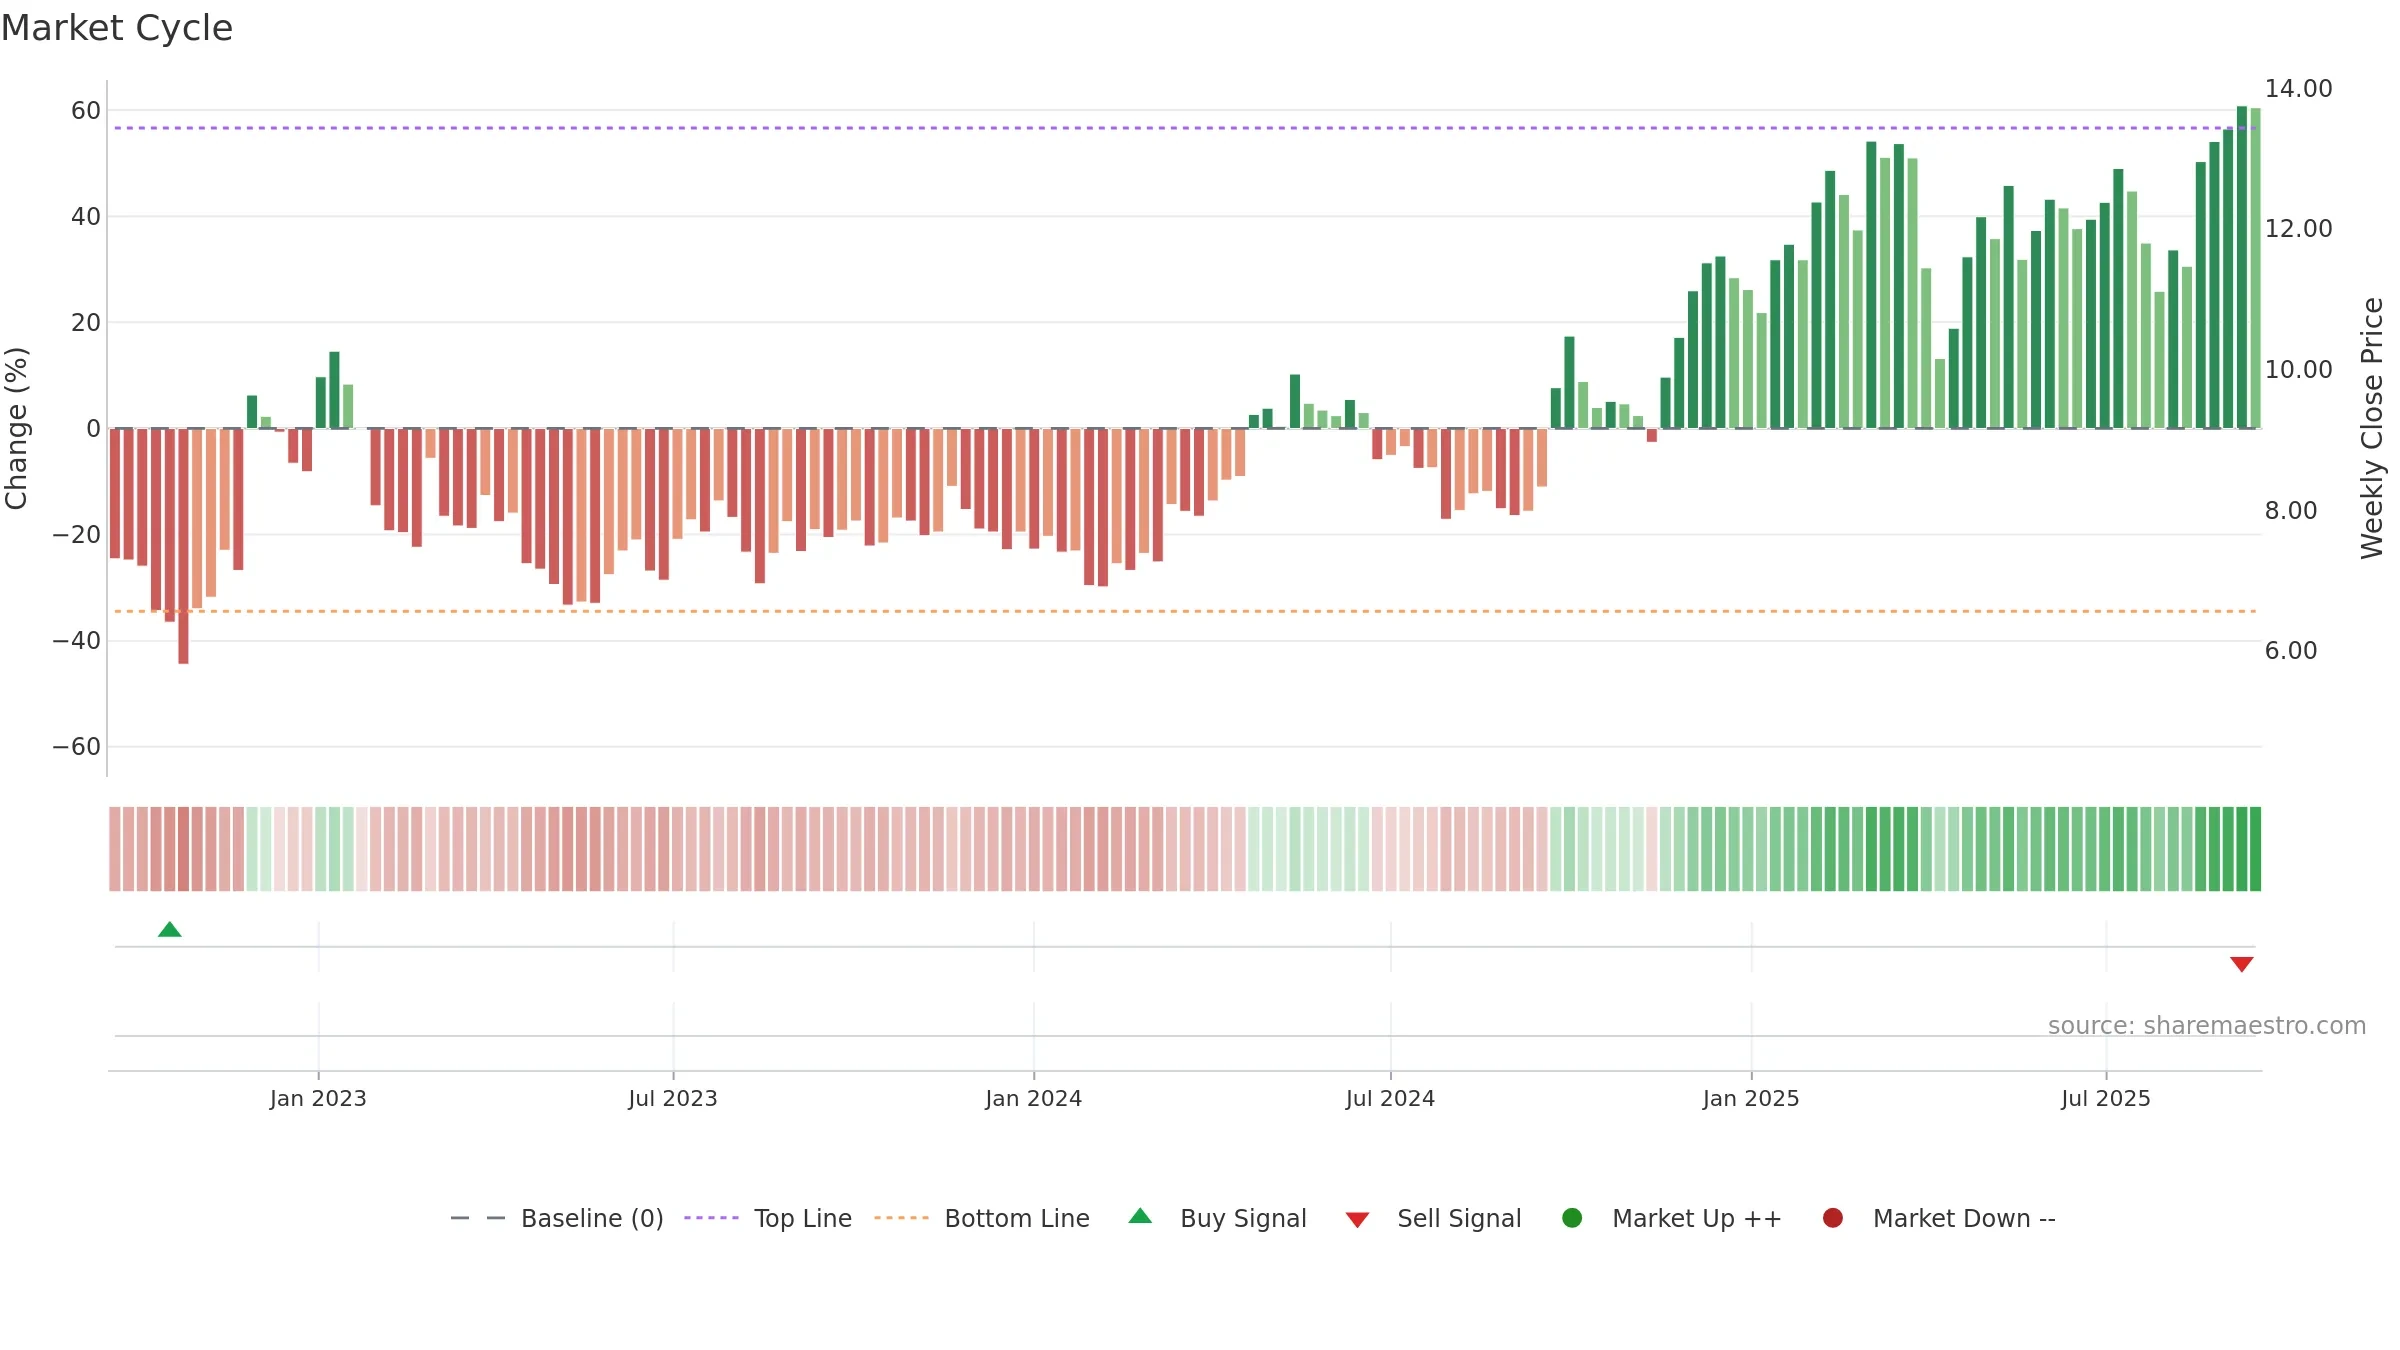The height and width of the screenshot is (1350, 2400).
Task: Click the lowest red bar near −44
Action: (183, 546)
